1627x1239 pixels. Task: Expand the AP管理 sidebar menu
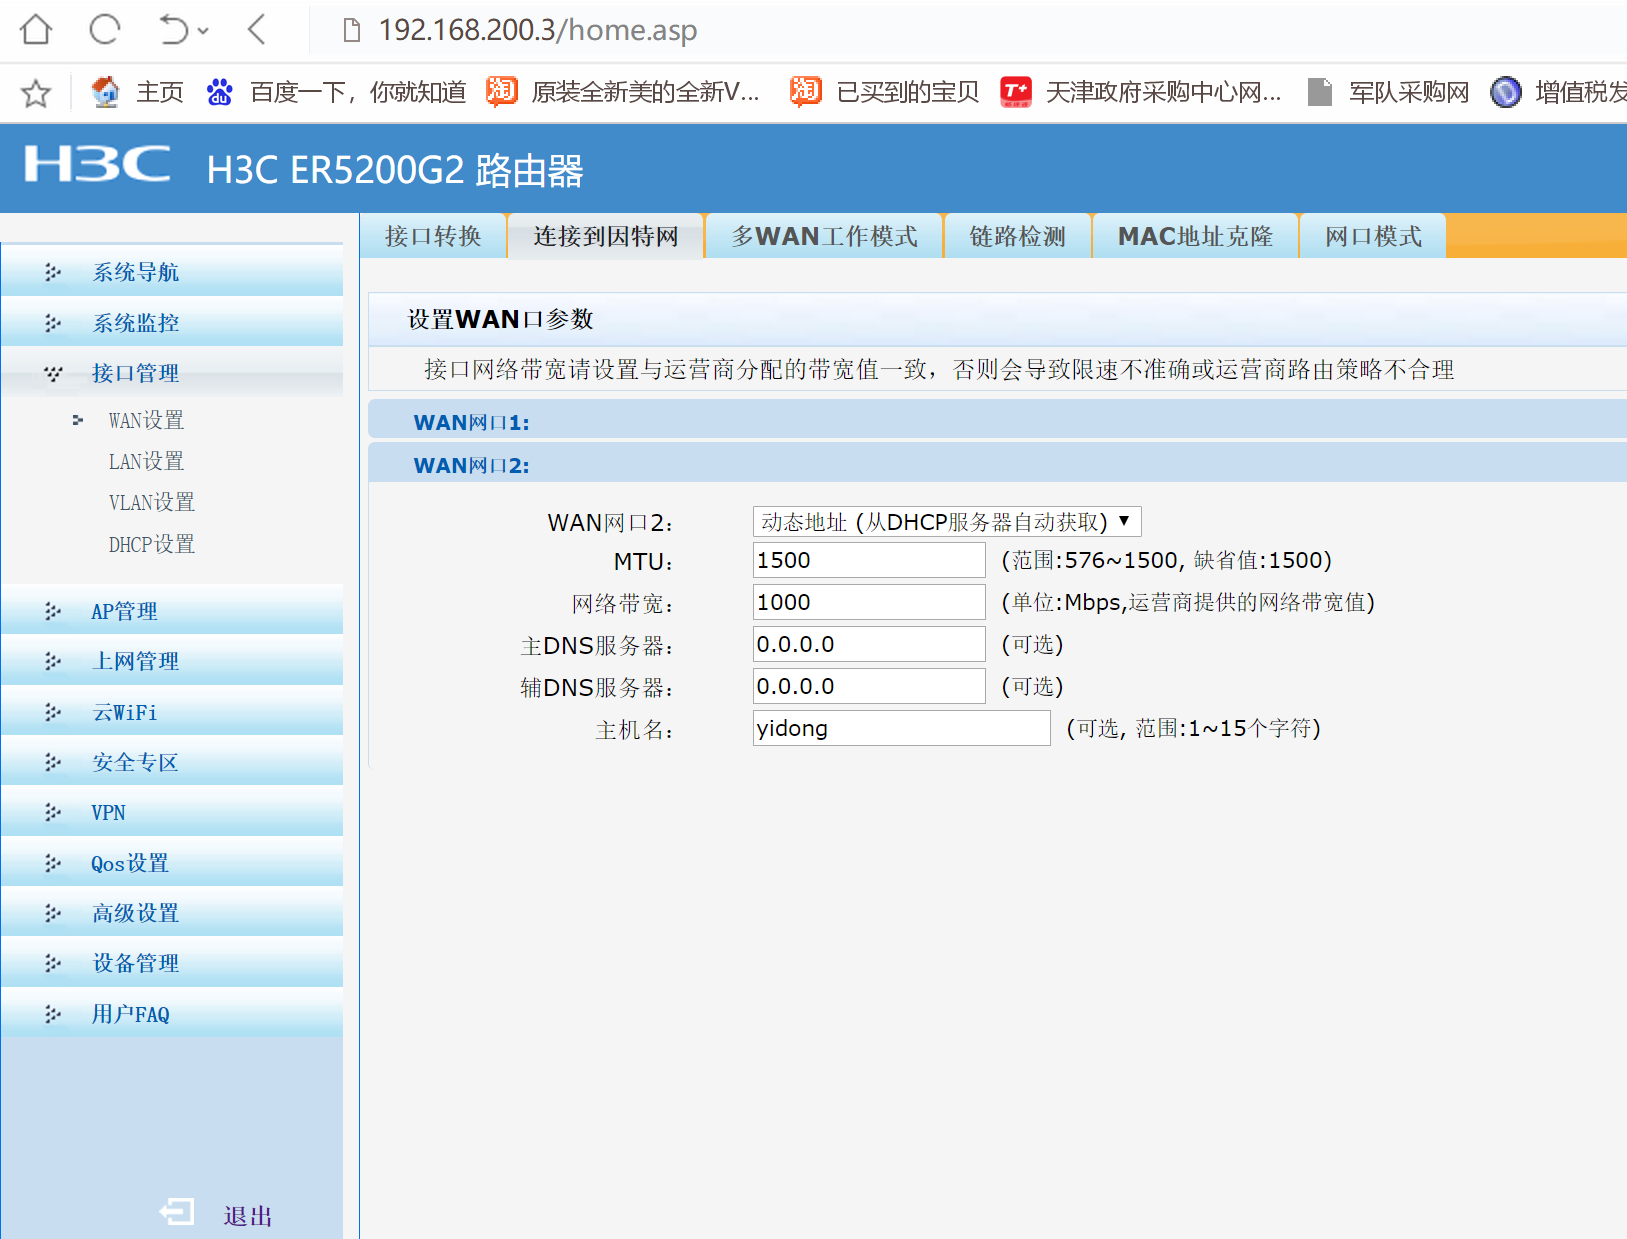point(172,611)
